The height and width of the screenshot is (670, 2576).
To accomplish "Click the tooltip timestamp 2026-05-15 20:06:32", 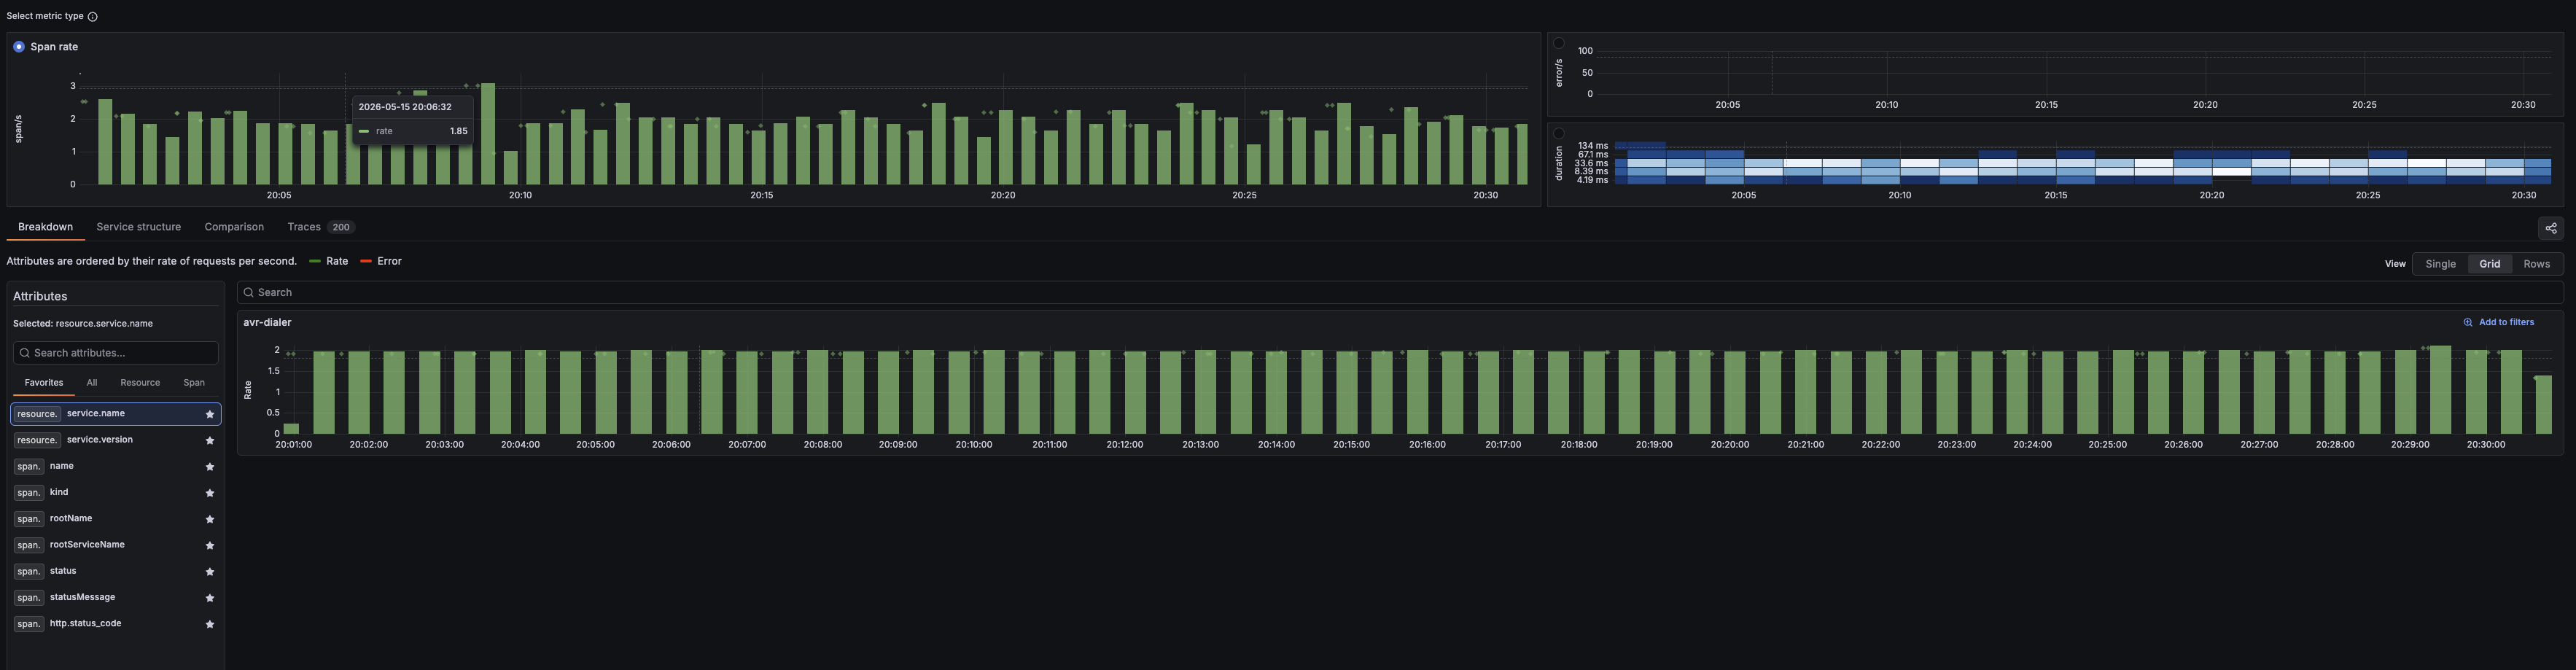I will 405,107.
